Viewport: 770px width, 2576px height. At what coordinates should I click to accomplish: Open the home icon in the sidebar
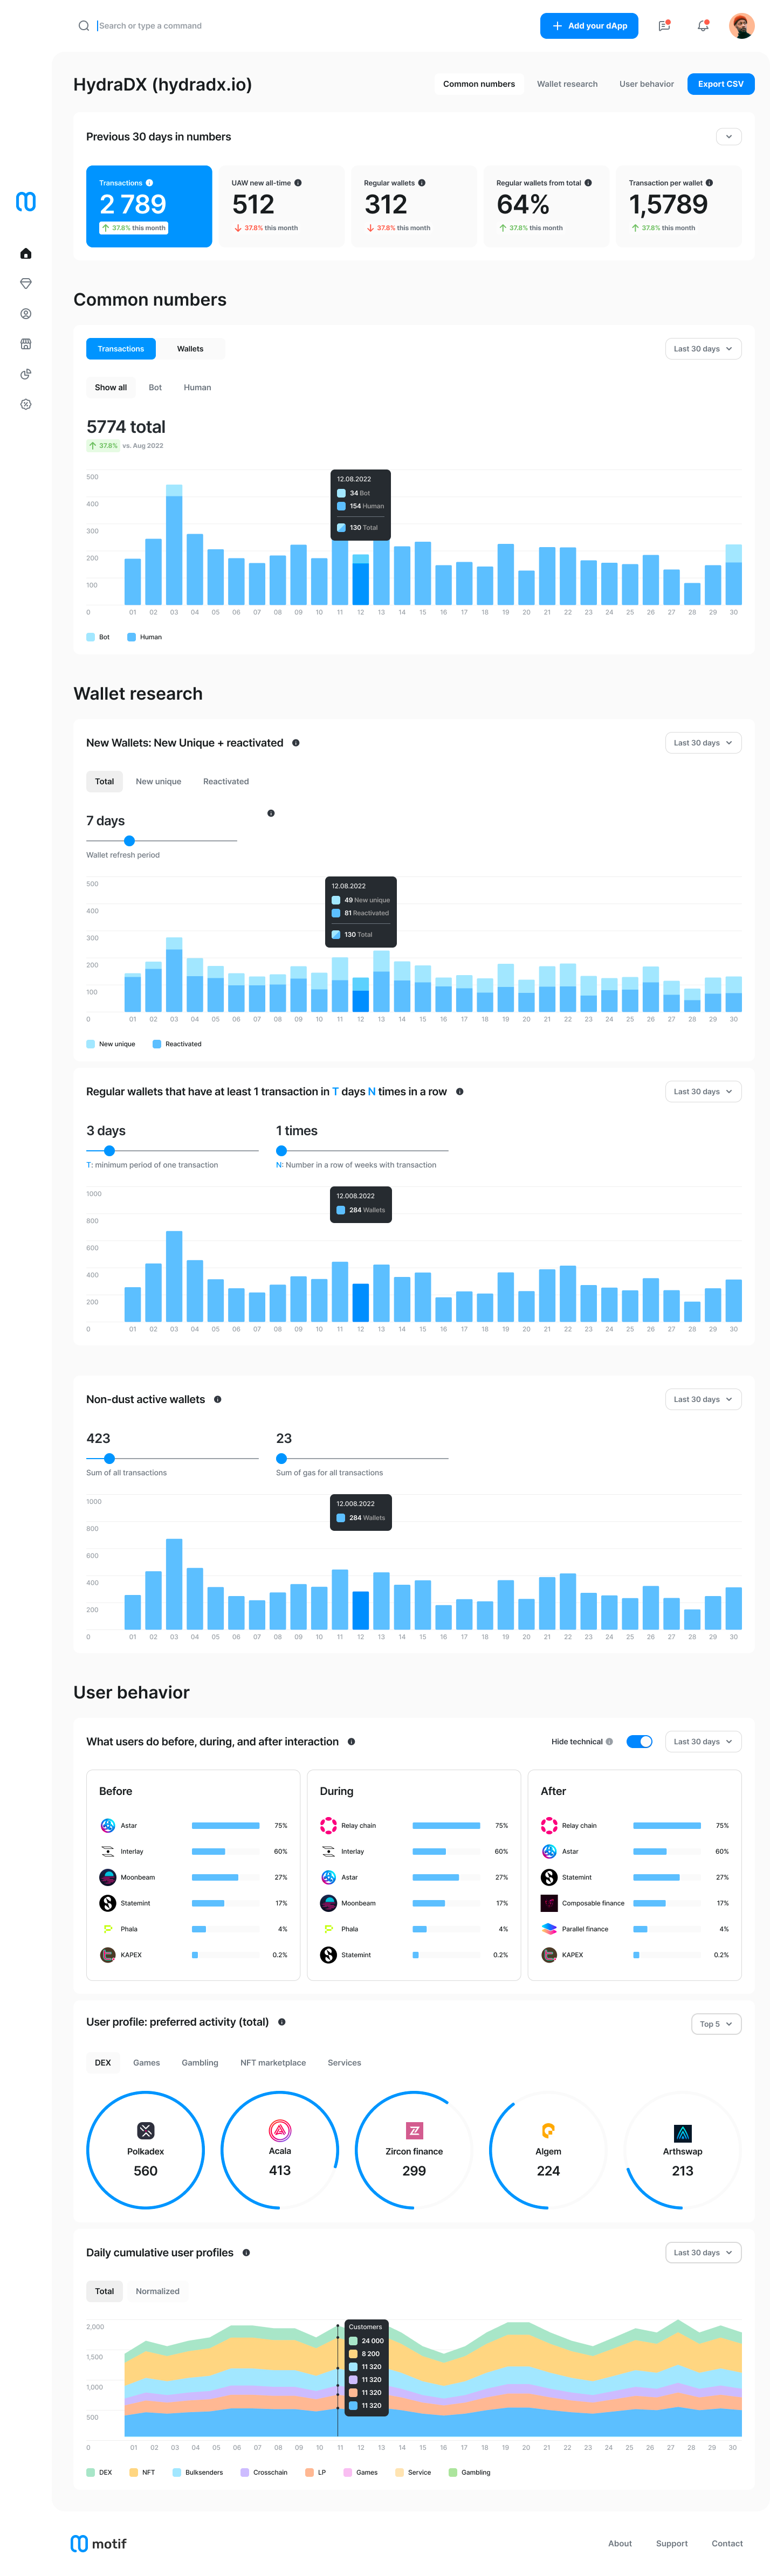tap(26, 254)
